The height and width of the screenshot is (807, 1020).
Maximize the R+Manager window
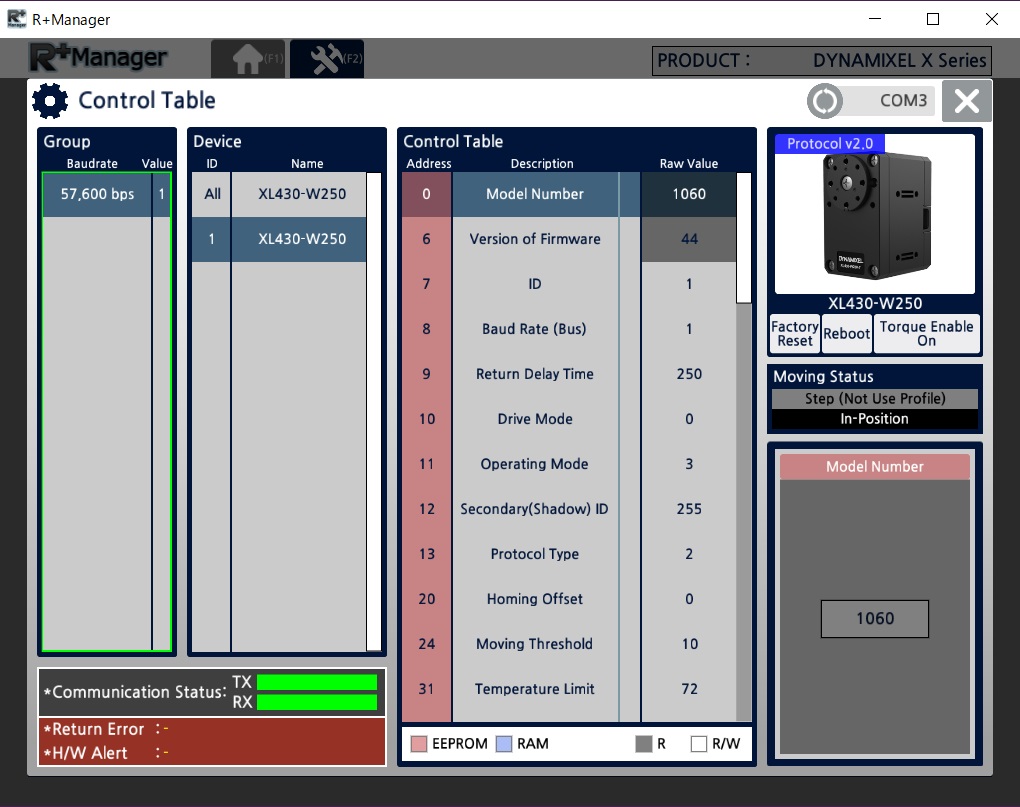tap(933, 19)
